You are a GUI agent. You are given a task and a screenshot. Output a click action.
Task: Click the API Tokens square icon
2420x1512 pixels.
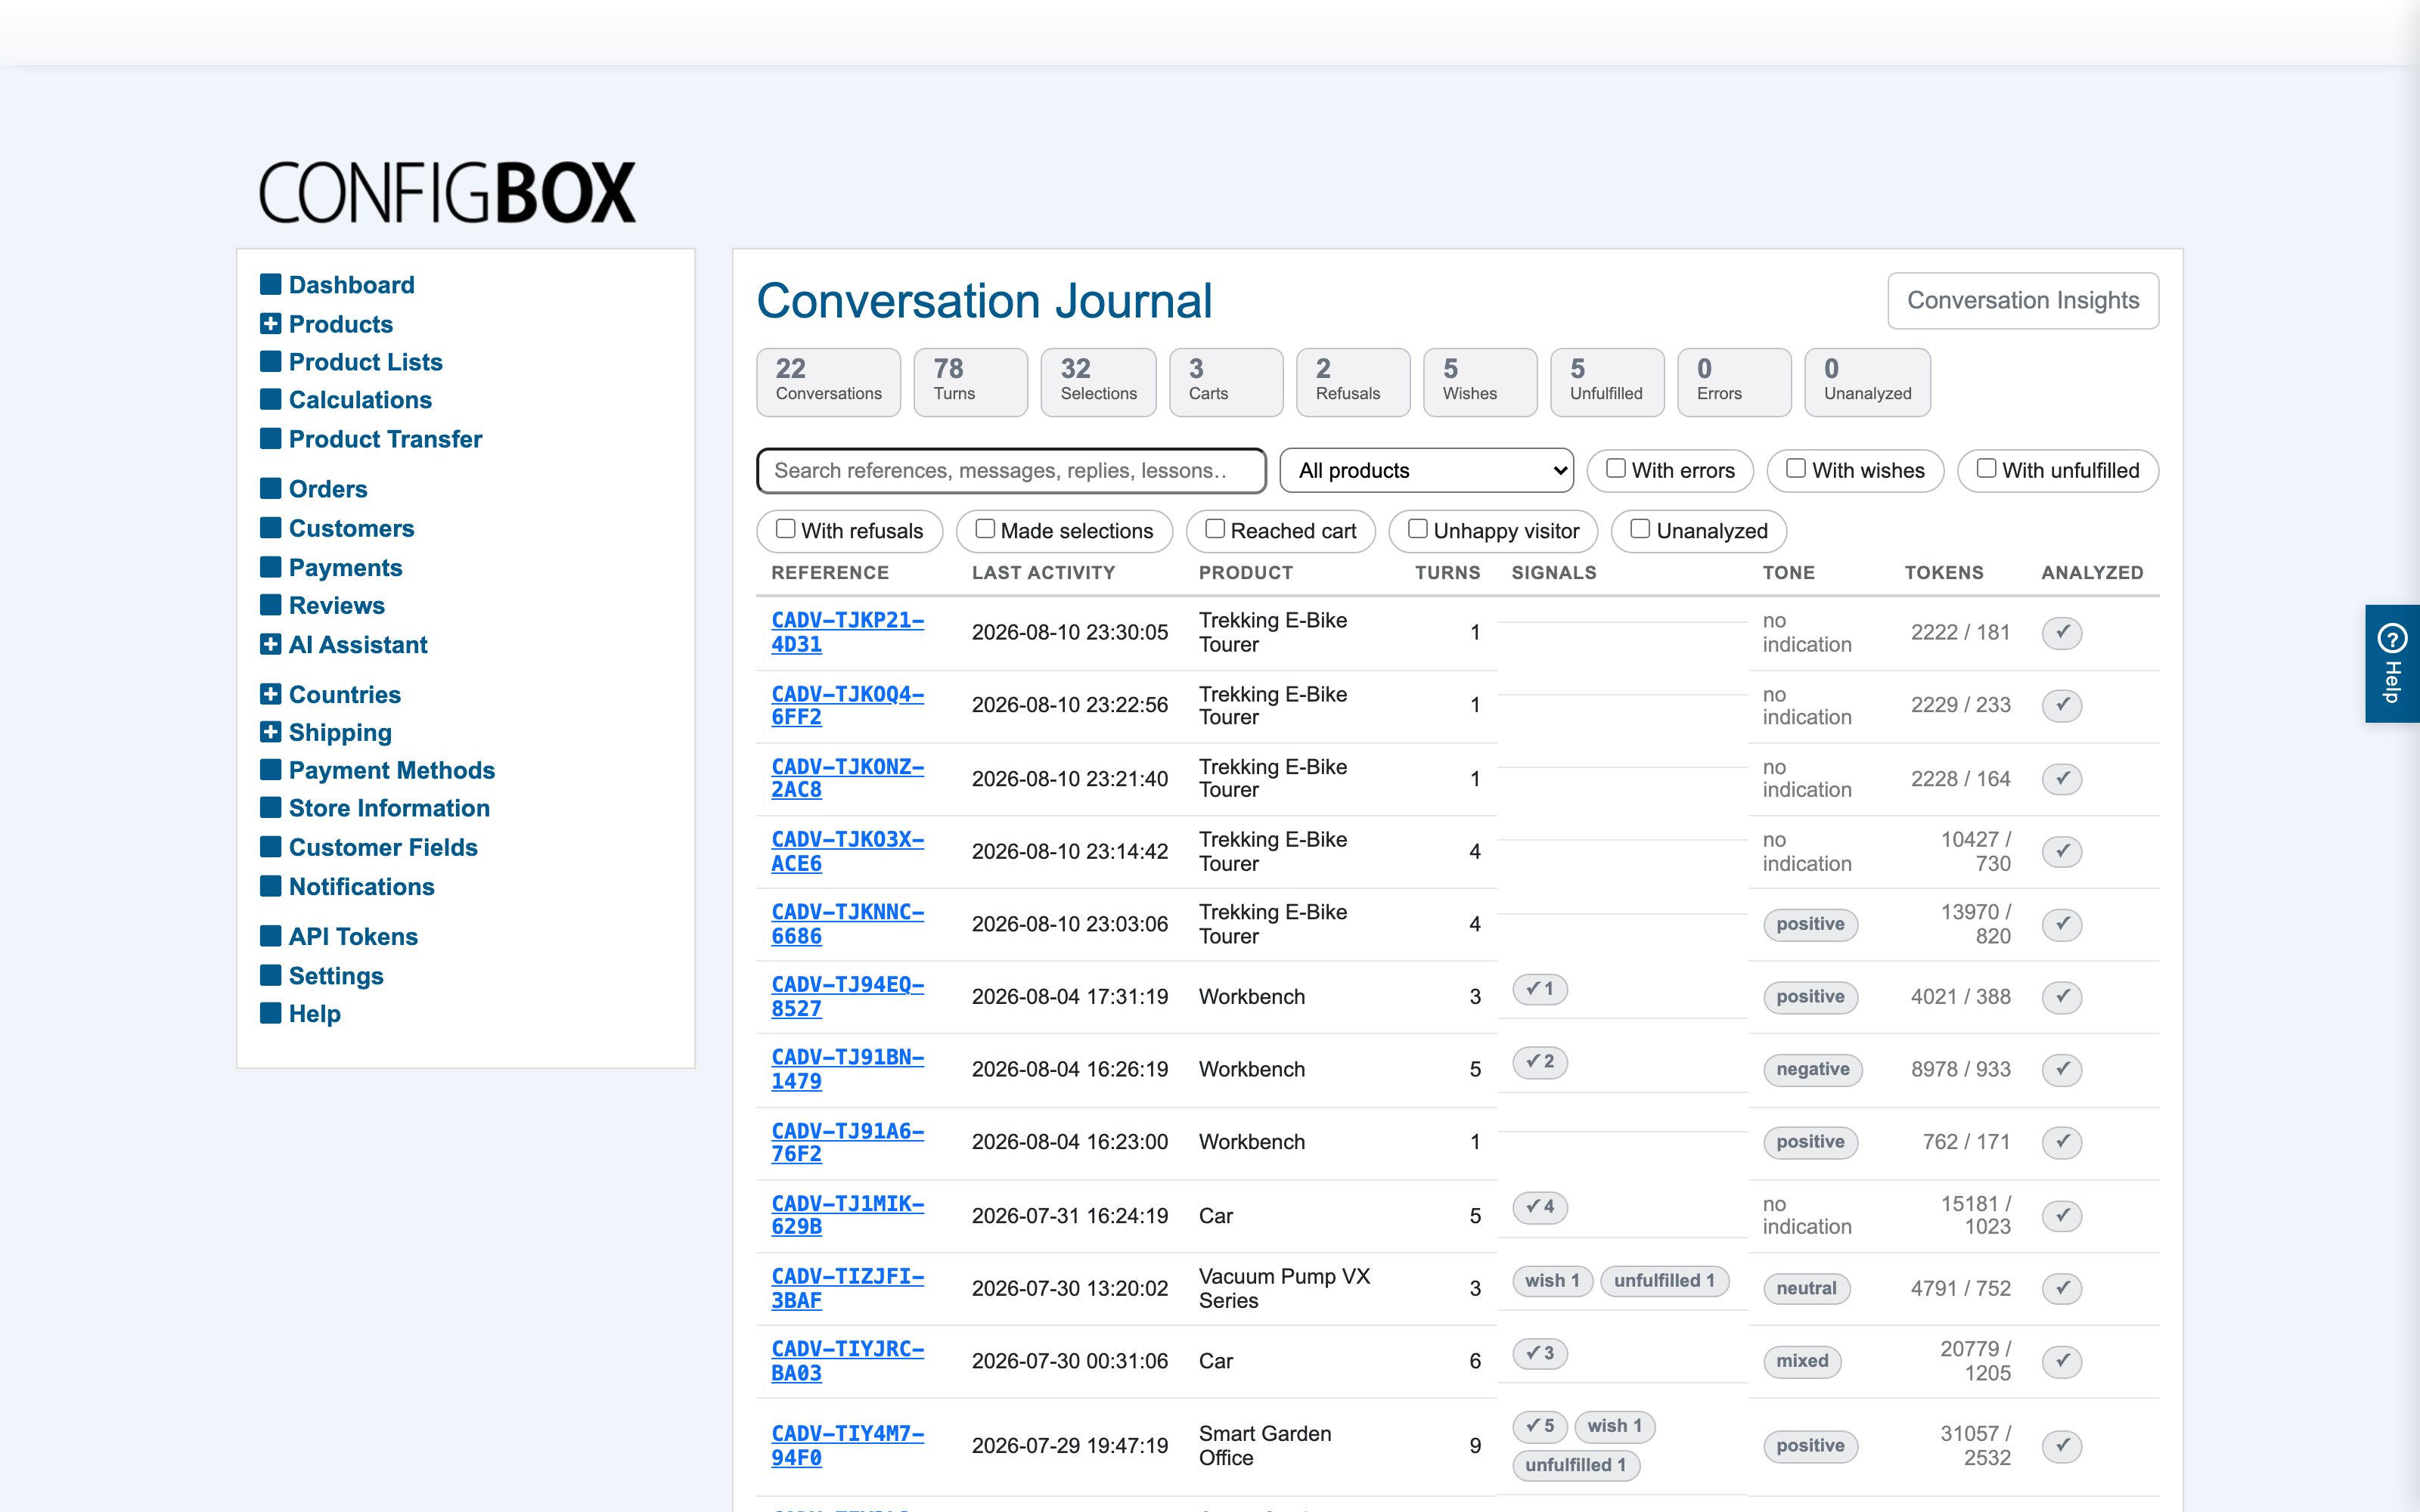pos(270,935)
